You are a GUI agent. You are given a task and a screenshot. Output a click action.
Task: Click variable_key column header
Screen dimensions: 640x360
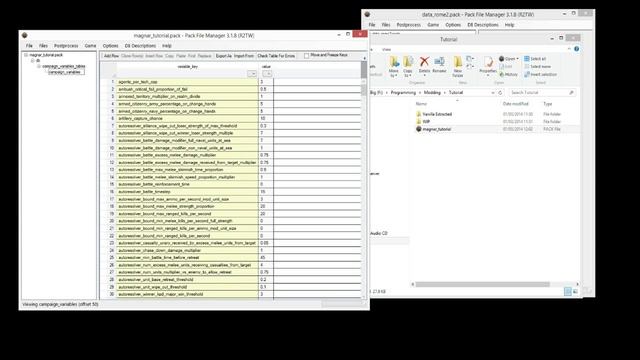188,66
